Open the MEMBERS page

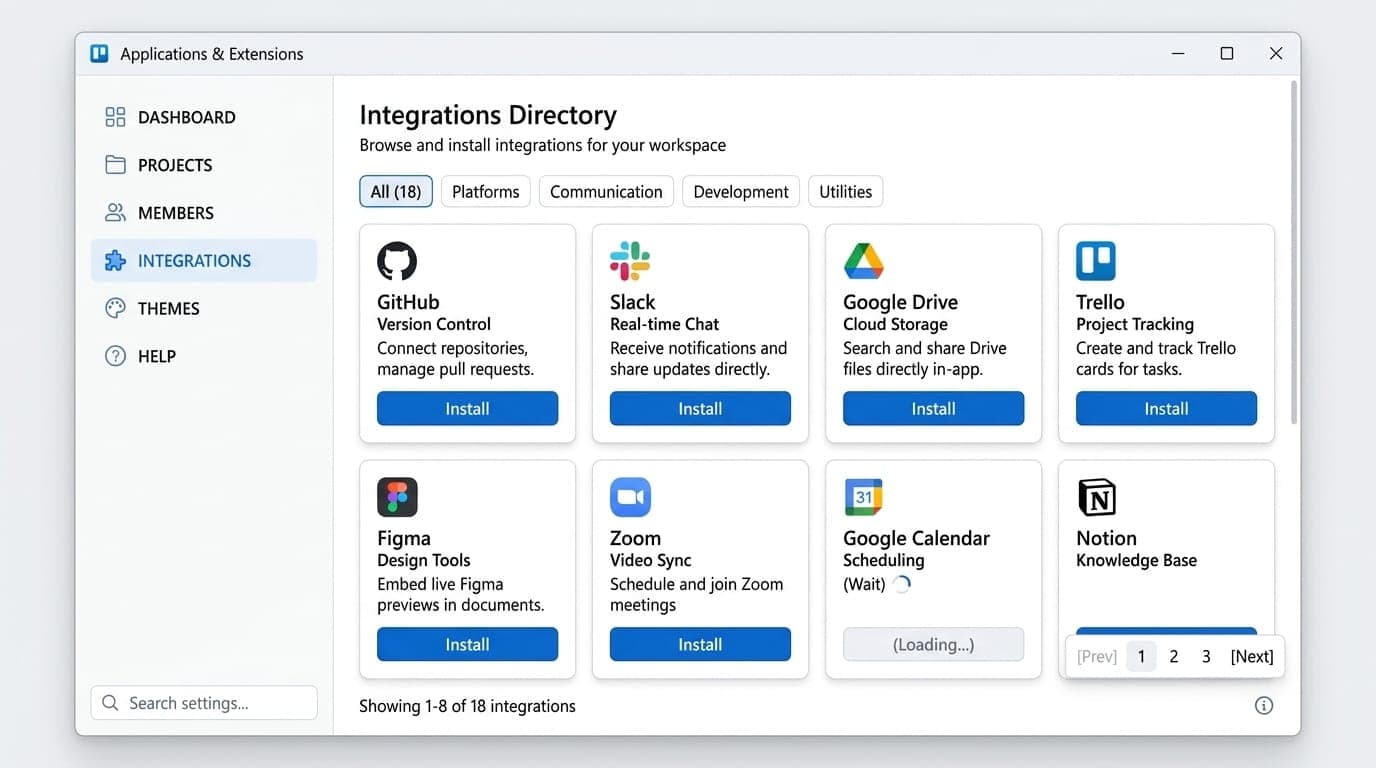click(x=204, y=213)
